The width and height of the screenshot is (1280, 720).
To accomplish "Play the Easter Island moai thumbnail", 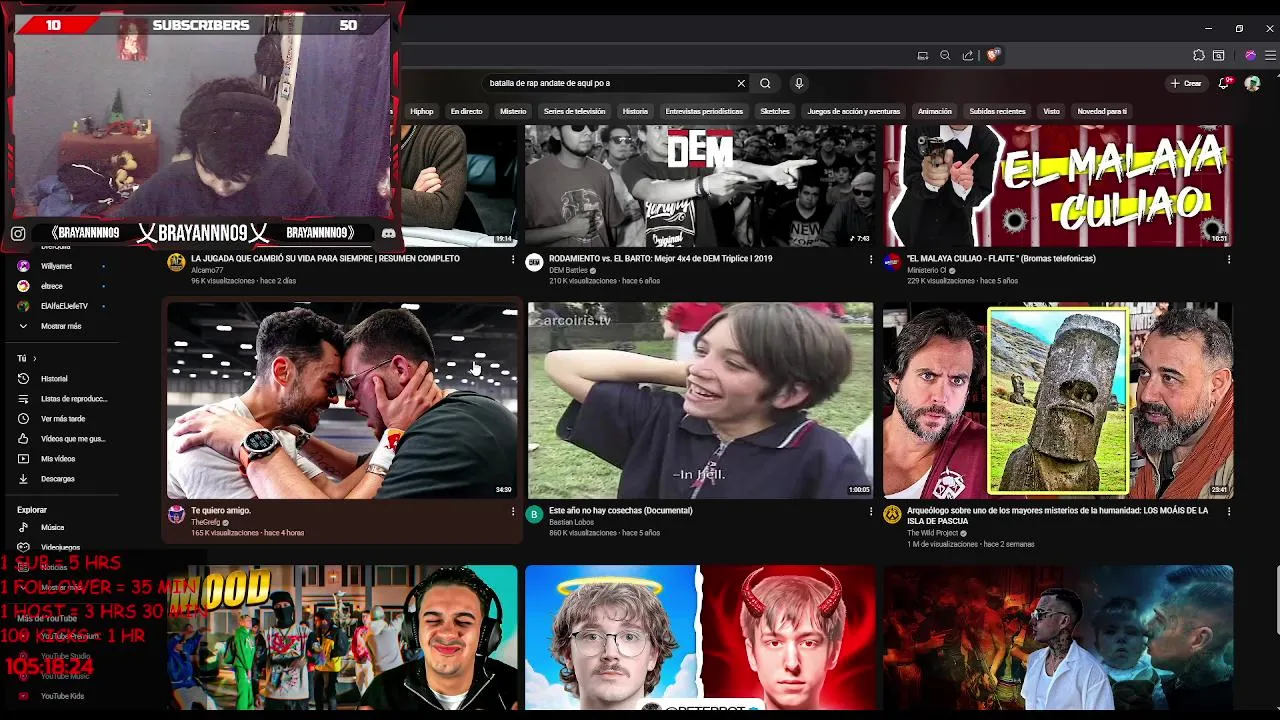I will click(1058, 401).
